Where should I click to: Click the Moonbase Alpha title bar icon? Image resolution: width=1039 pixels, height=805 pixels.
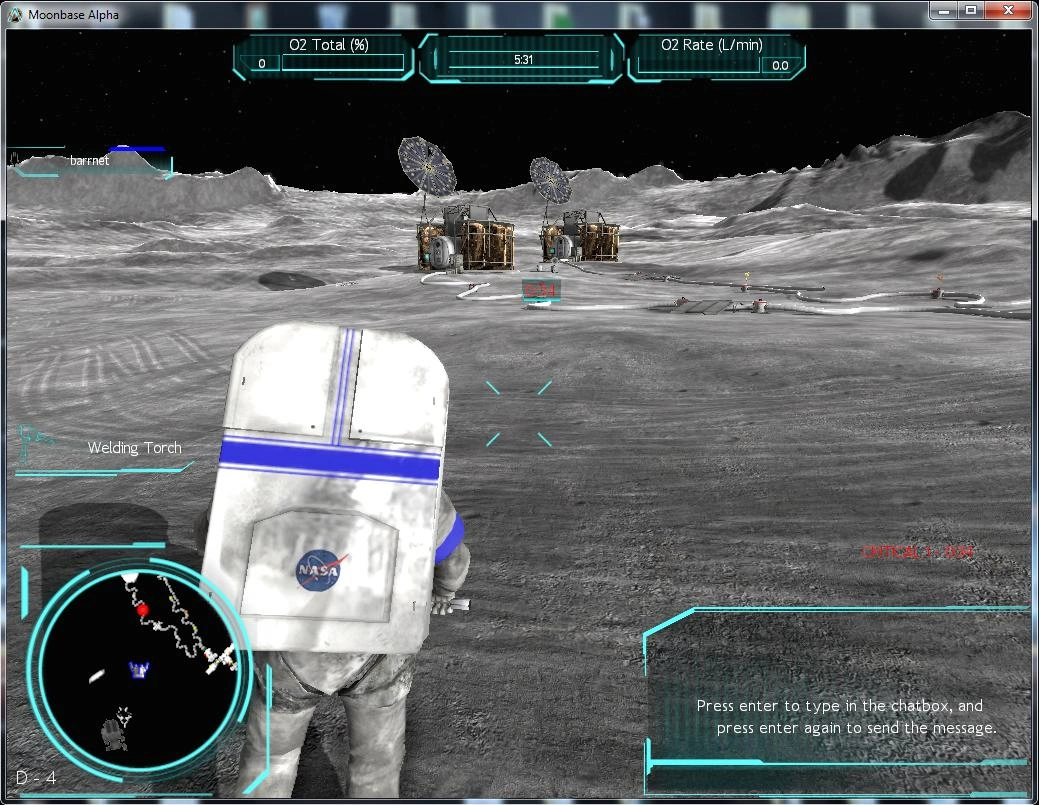(x=14, y=15)
